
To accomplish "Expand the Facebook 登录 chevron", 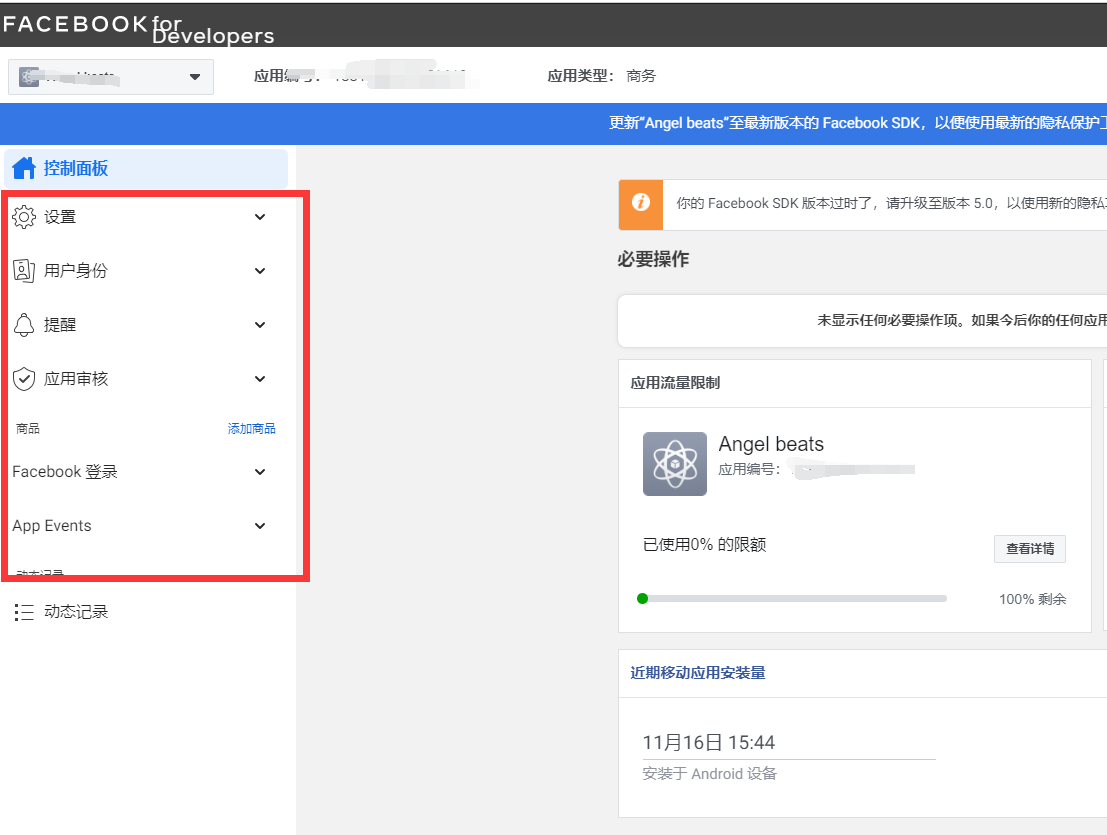I will (x=260, y=472).
